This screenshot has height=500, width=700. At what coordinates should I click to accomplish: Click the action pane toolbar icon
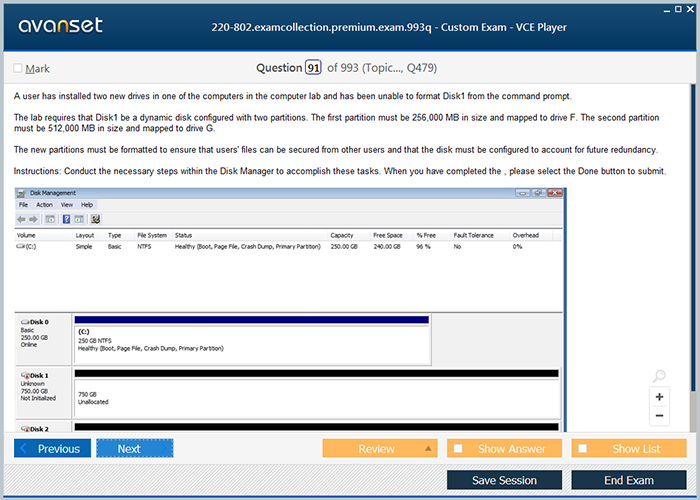click(x=79, y=219)
